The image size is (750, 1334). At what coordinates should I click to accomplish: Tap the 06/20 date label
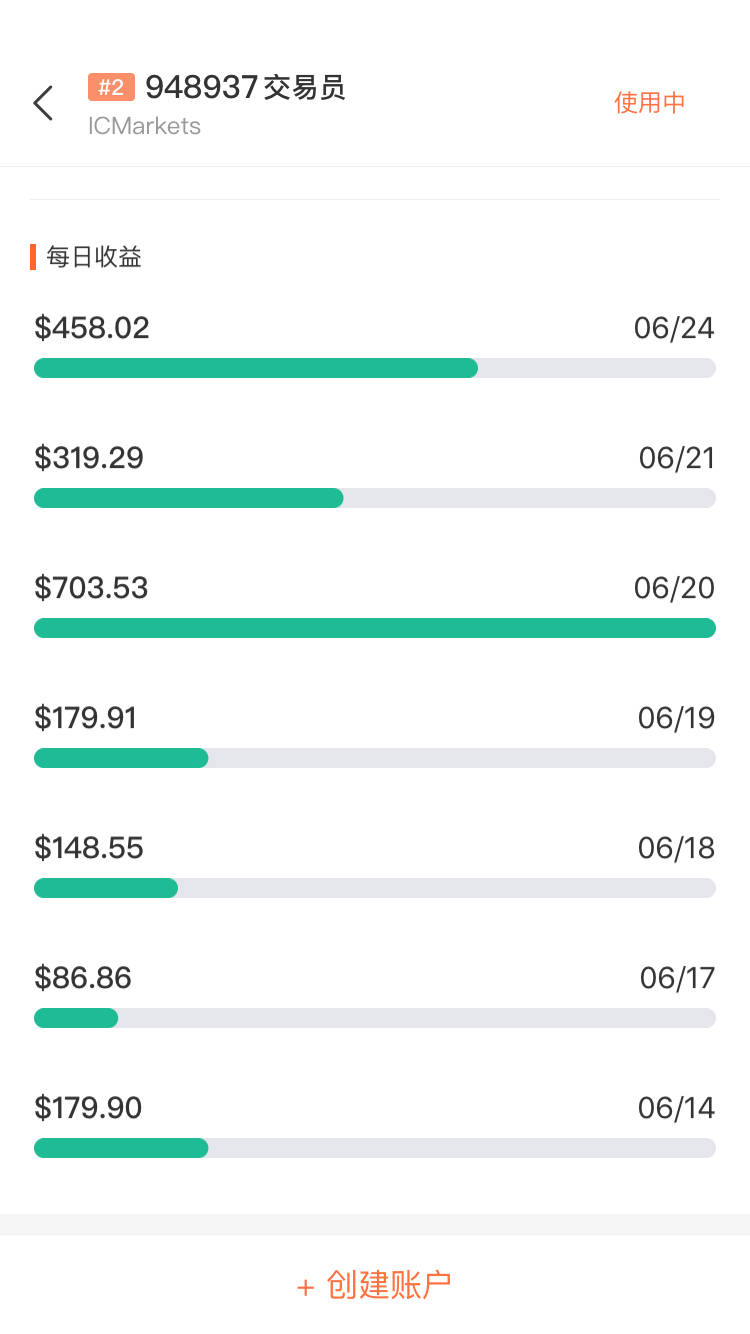pos(674,588)
